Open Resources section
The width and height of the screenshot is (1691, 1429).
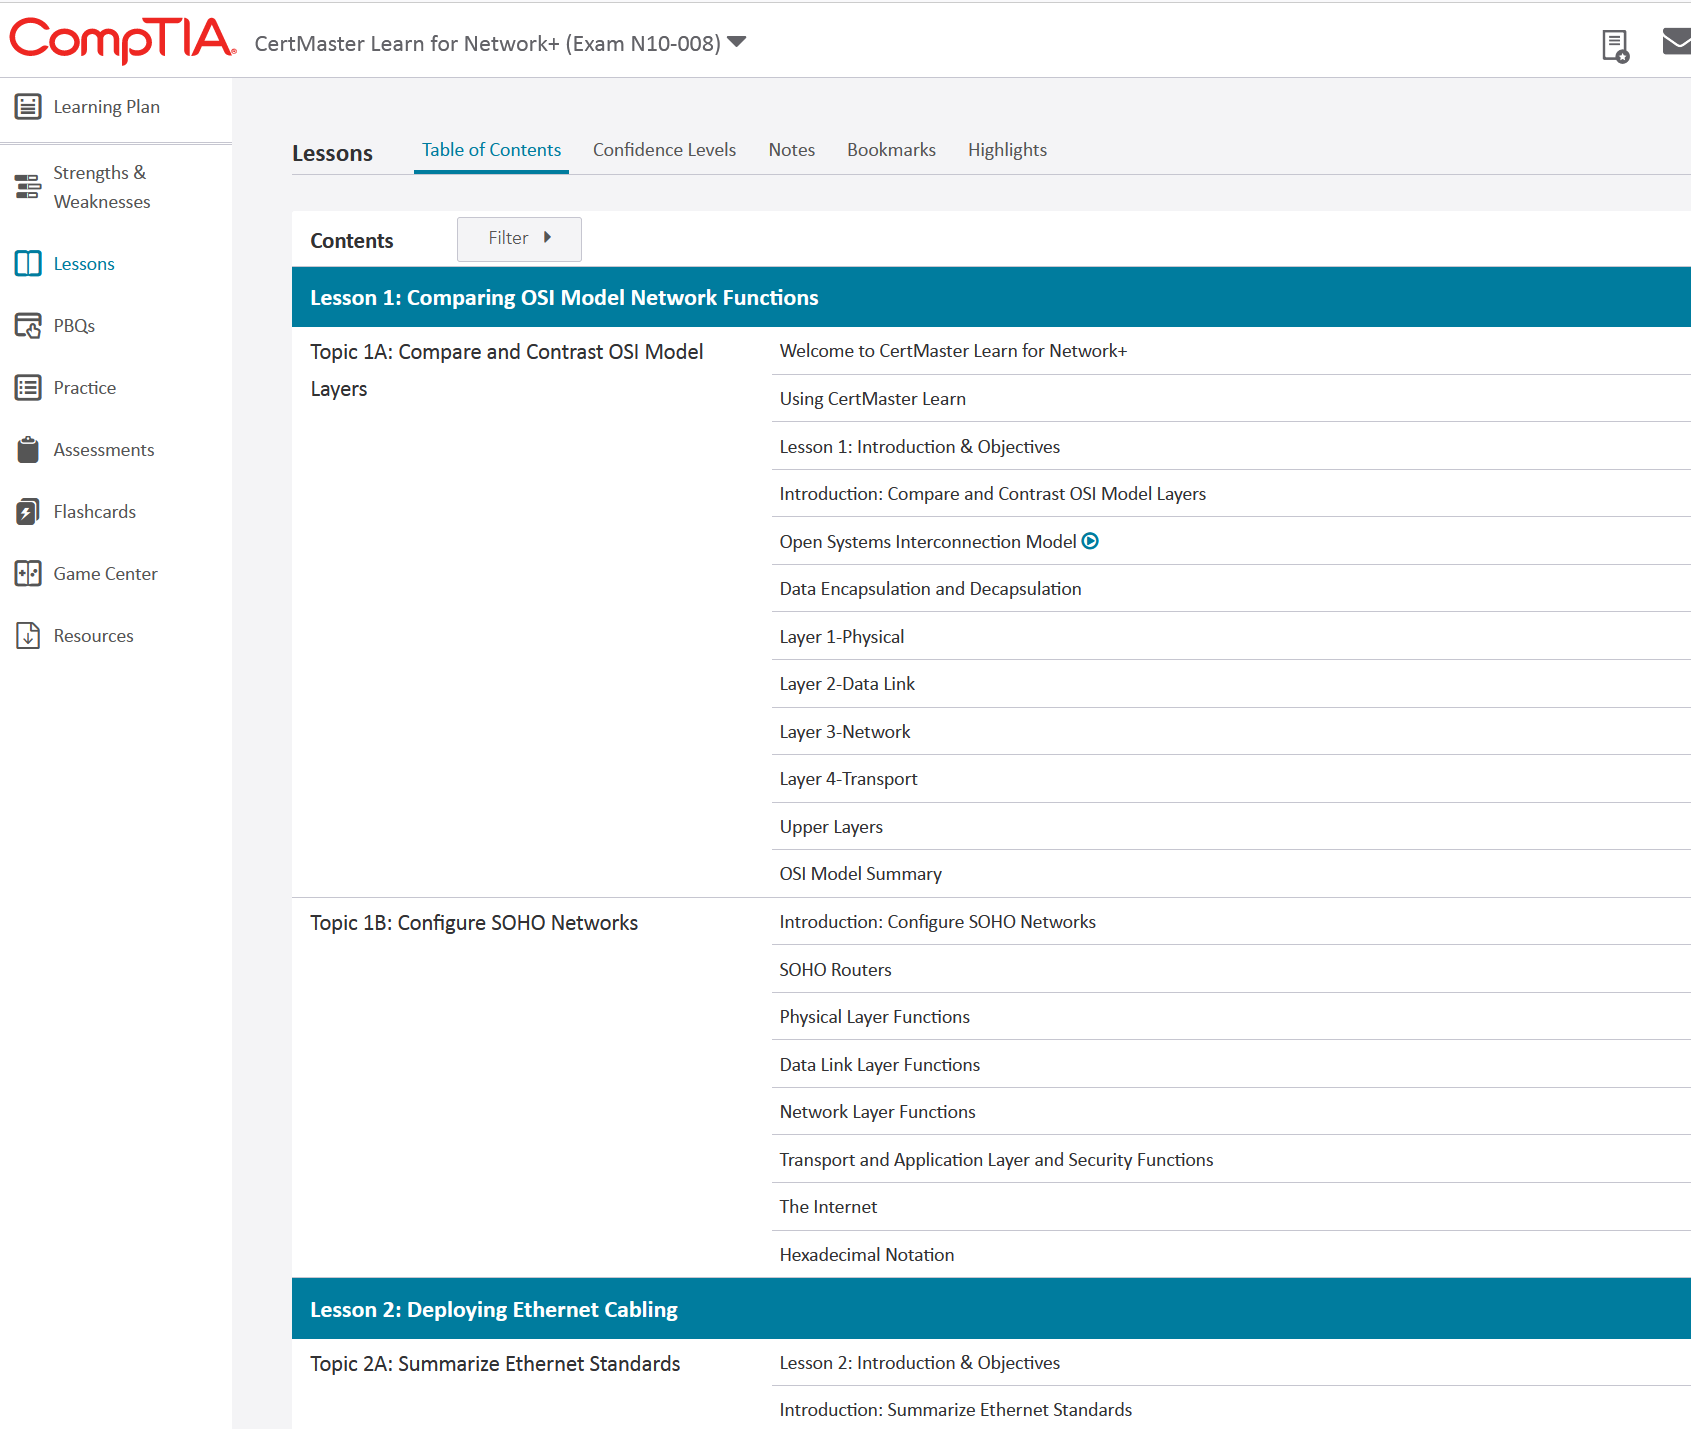pos(93,636)
